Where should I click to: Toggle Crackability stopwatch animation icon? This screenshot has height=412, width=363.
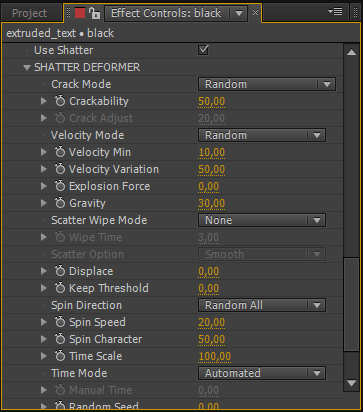tap(60, 101)
